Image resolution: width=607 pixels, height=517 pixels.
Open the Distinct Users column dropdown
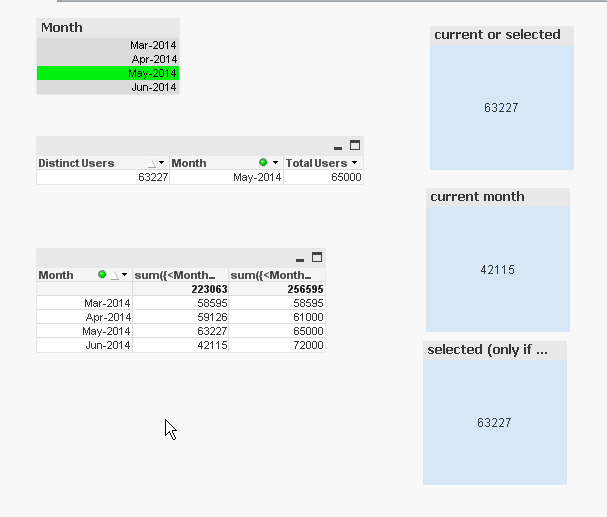point(161,163)
